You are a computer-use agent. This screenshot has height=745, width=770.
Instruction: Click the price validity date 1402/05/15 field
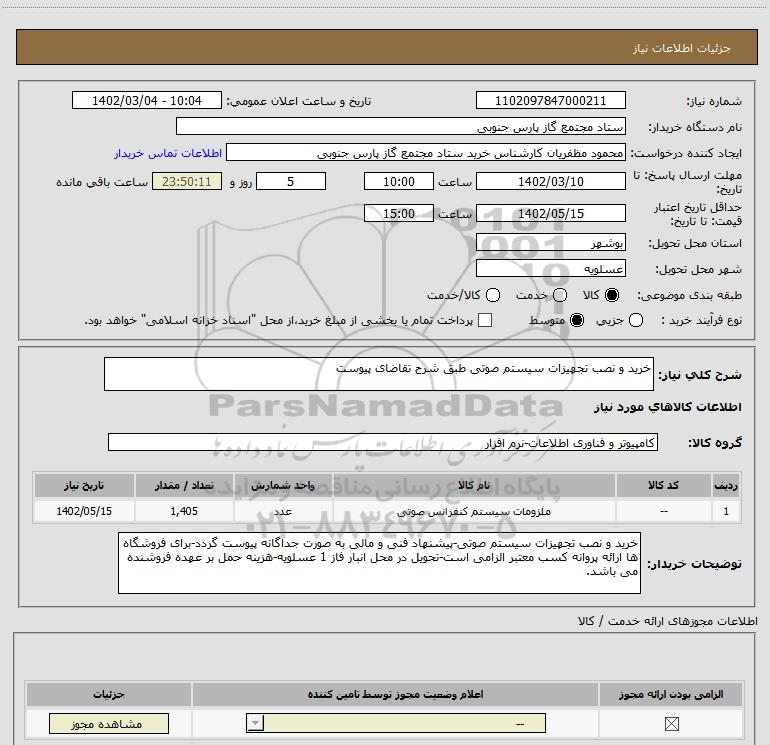550,213
